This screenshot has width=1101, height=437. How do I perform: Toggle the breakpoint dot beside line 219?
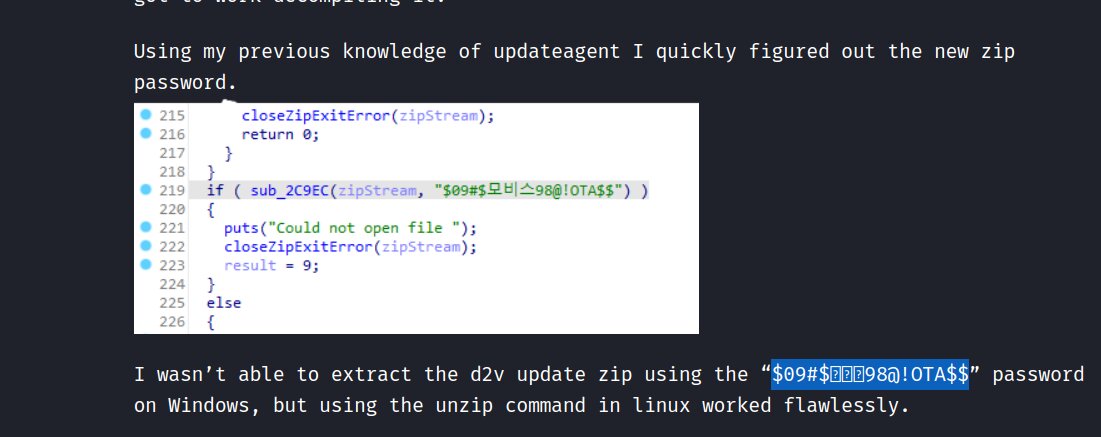145,190
